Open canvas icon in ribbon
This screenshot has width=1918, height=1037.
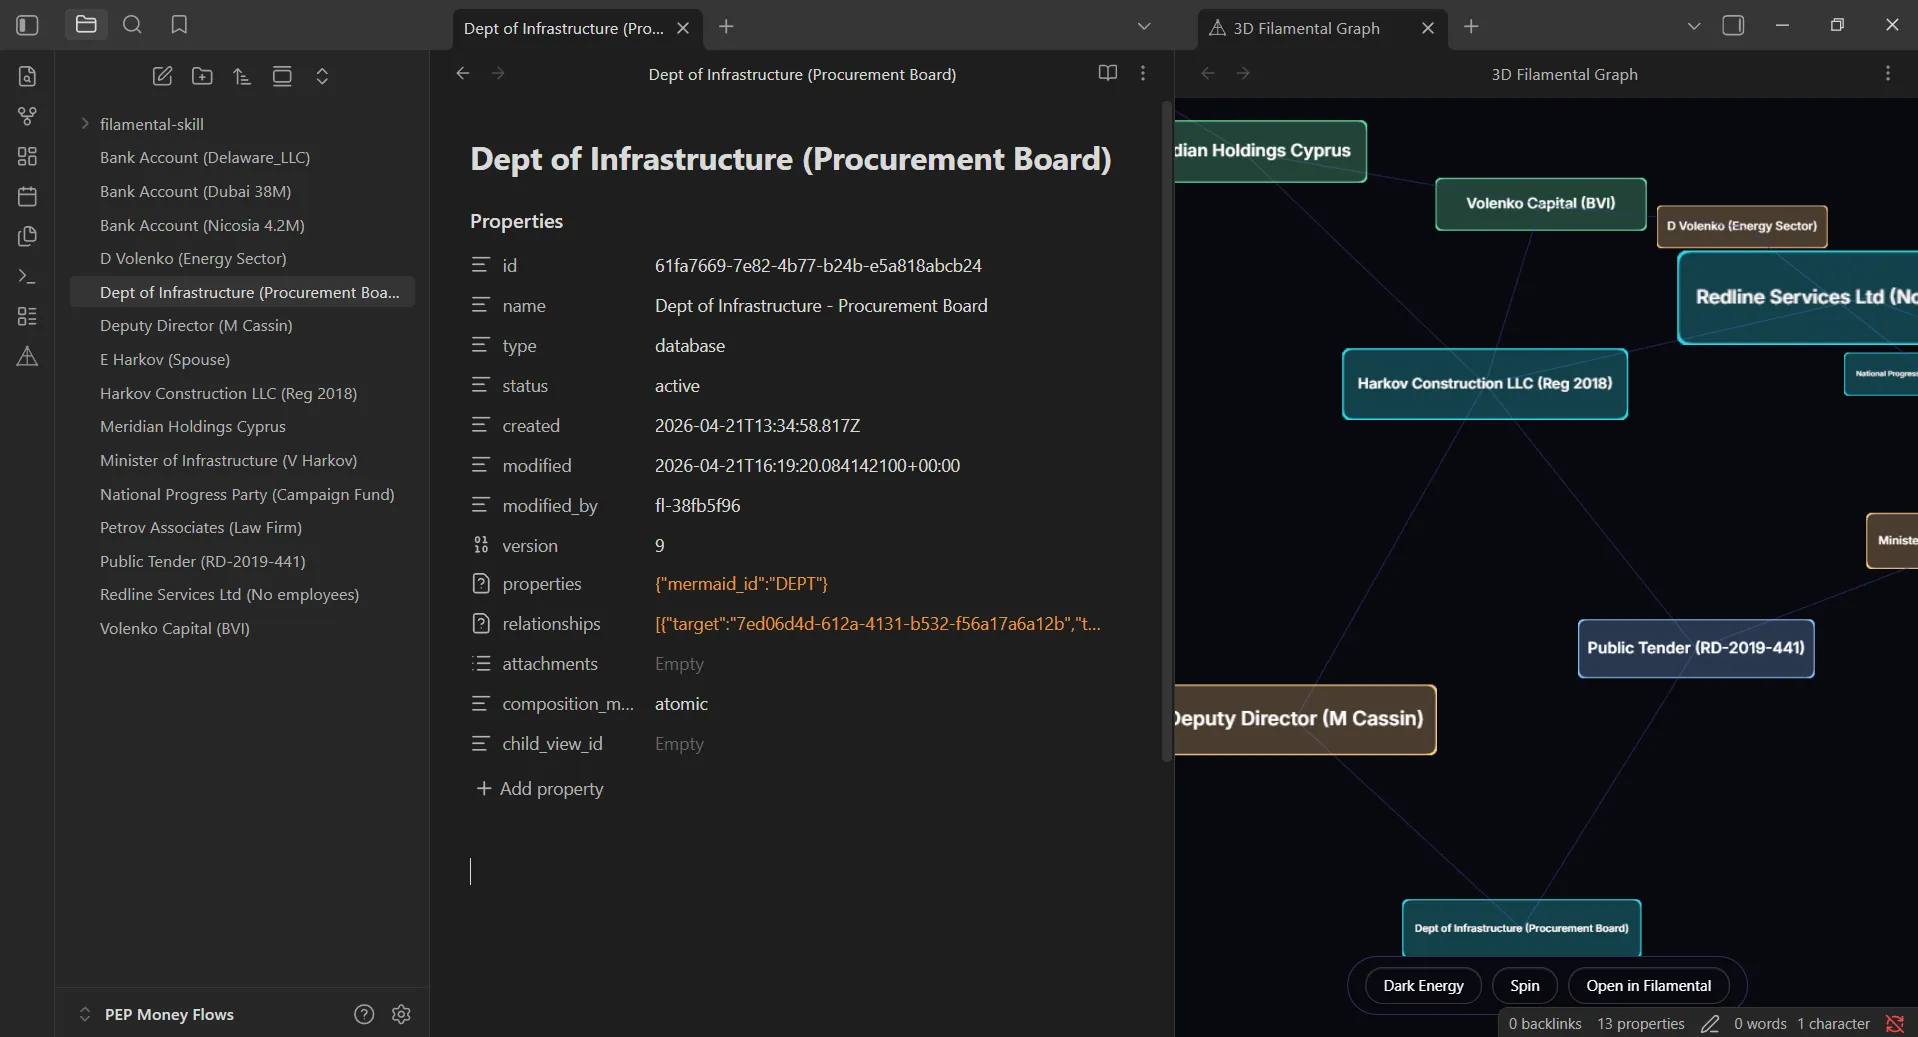click(x=27, y=156)
